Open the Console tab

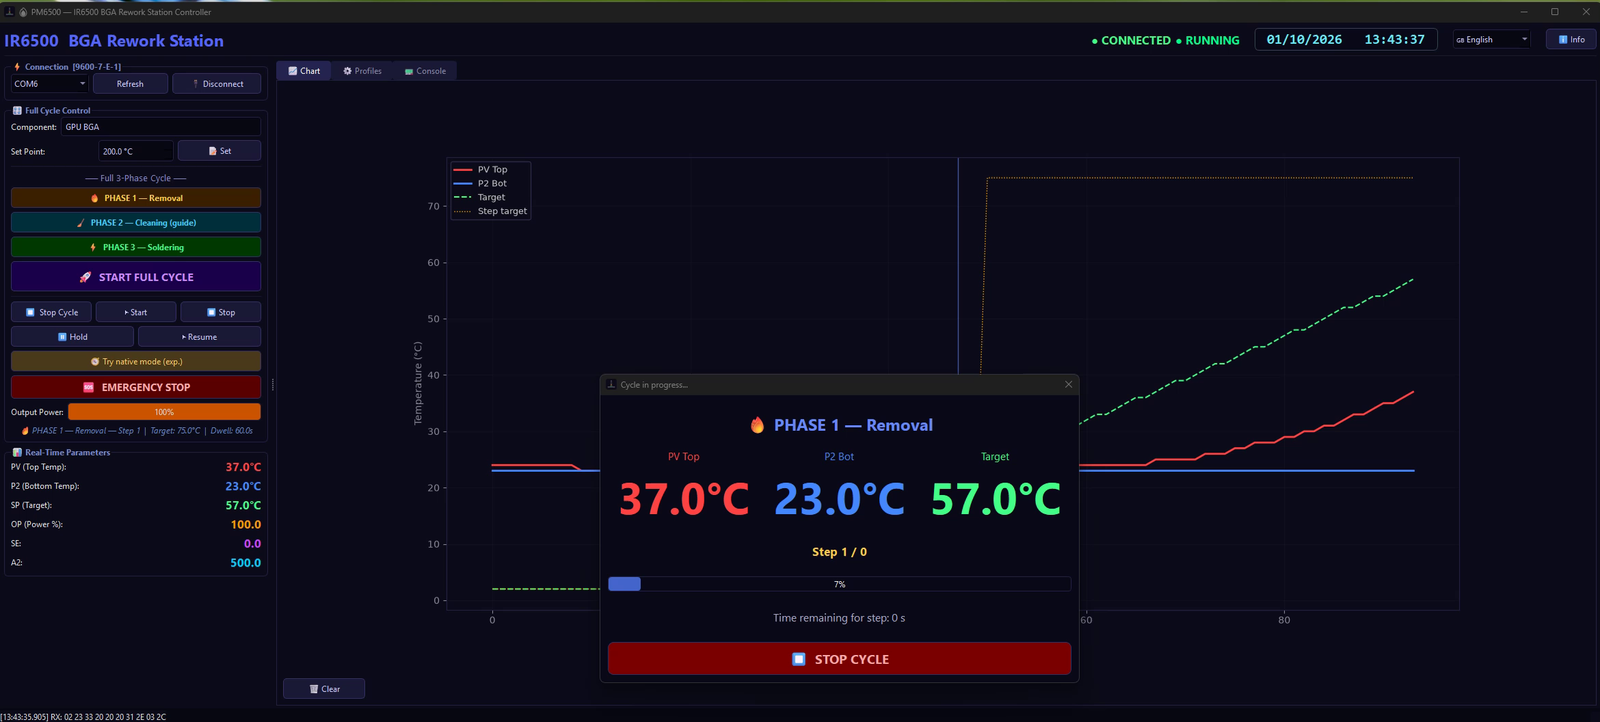[x=425, y=71]
